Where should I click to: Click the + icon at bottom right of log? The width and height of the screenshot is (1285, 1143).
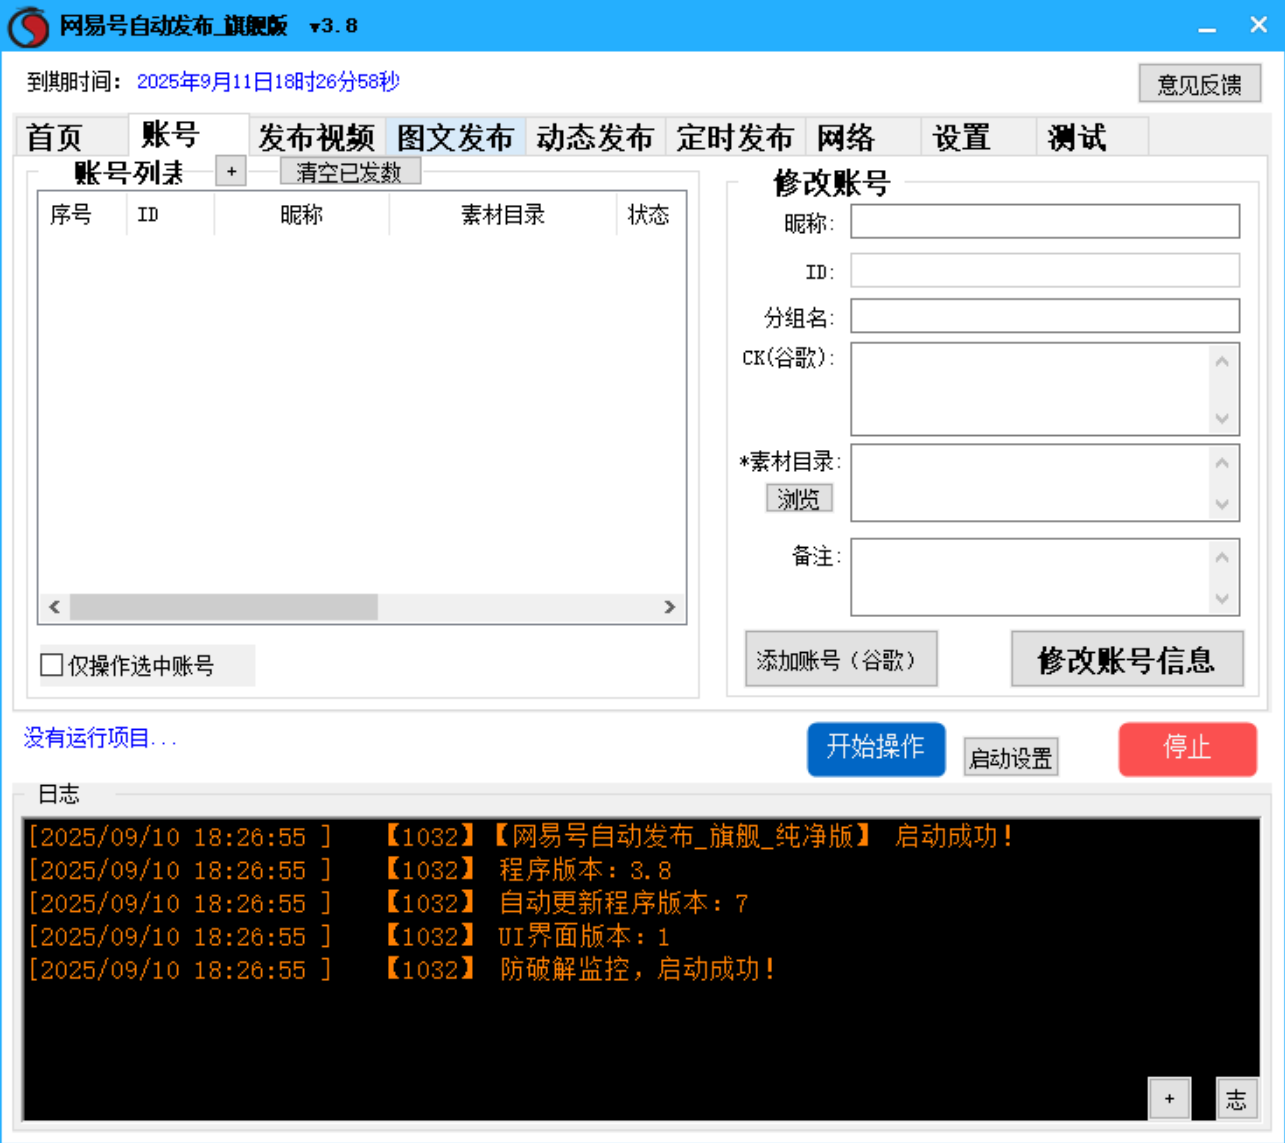pos(1167,1098)
